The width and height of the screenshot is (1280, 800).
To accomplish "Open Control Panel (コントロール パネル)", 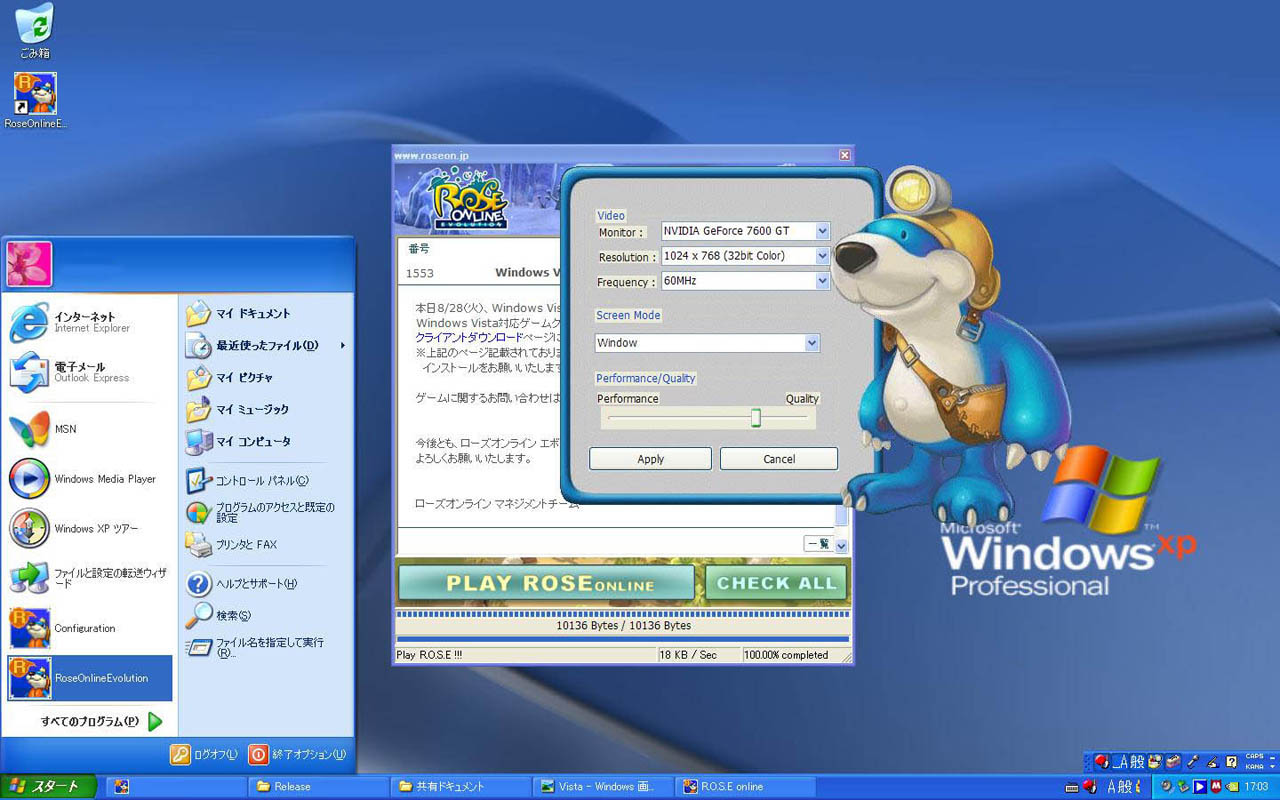I will point(260,481).
